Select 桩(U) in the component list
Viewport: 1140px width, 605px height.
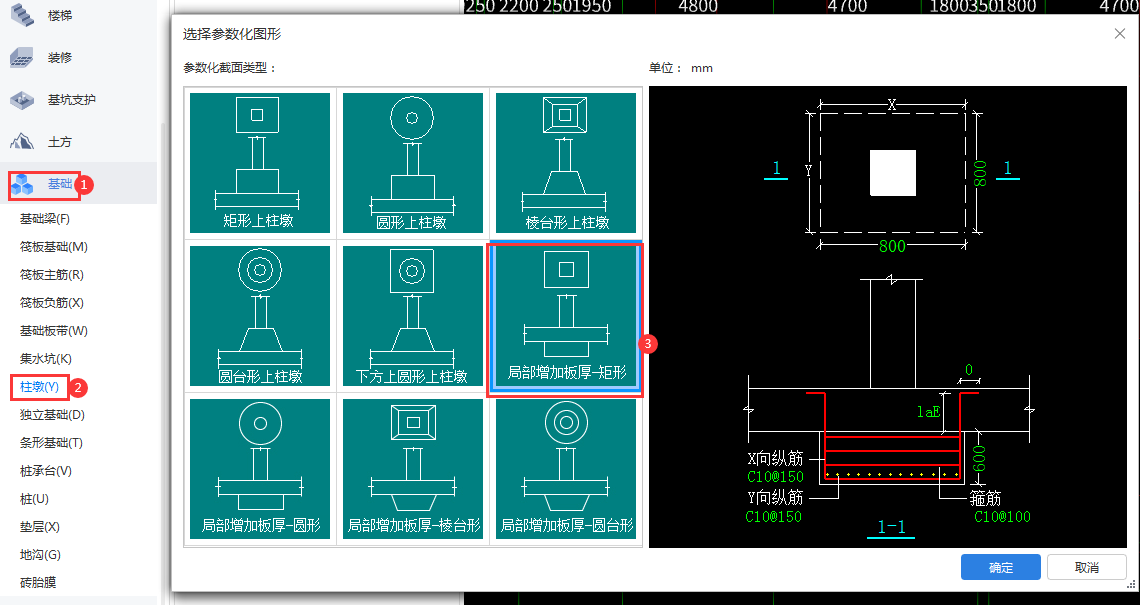tap(34, 499)
